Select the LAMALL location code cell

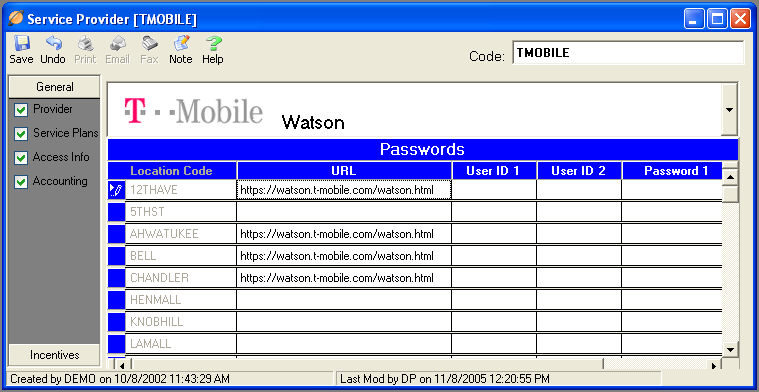tap(181, 344)
